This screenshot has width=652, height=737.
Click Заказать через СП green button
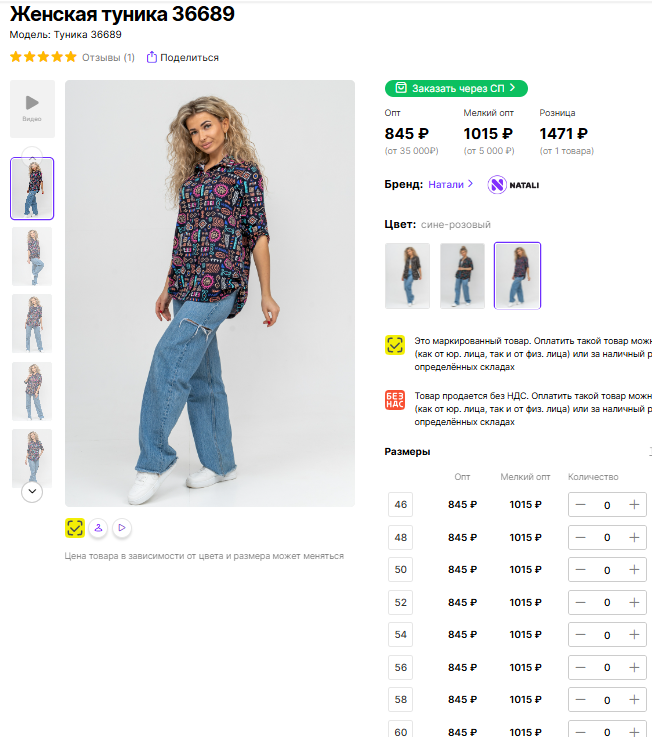[456, 88]
